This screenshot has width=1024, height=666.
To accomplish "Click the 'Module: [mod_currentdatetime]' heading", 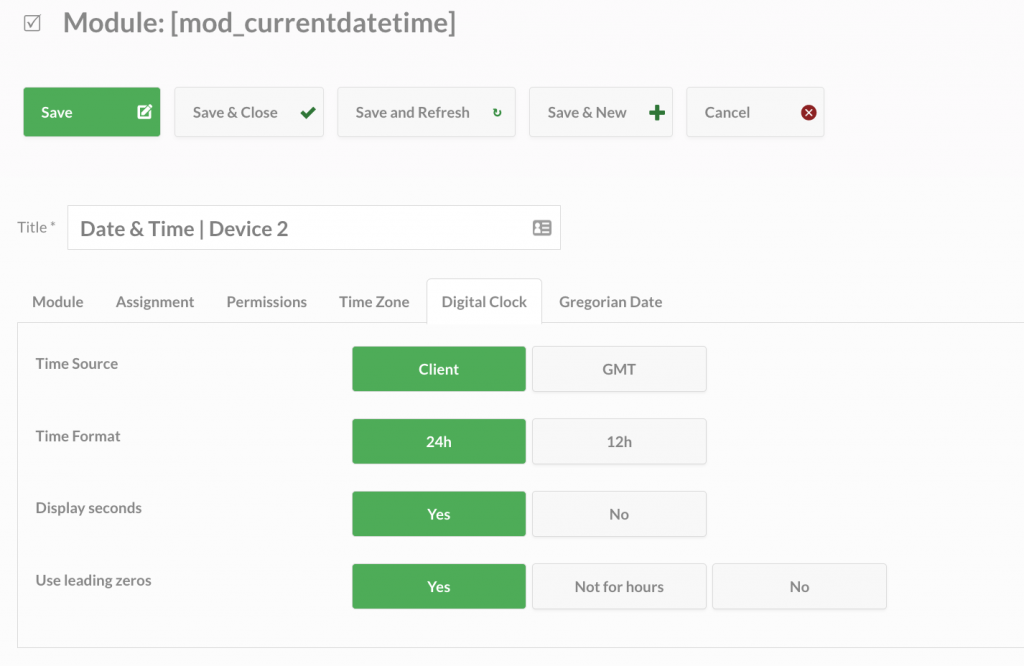I will pos(259,24).
